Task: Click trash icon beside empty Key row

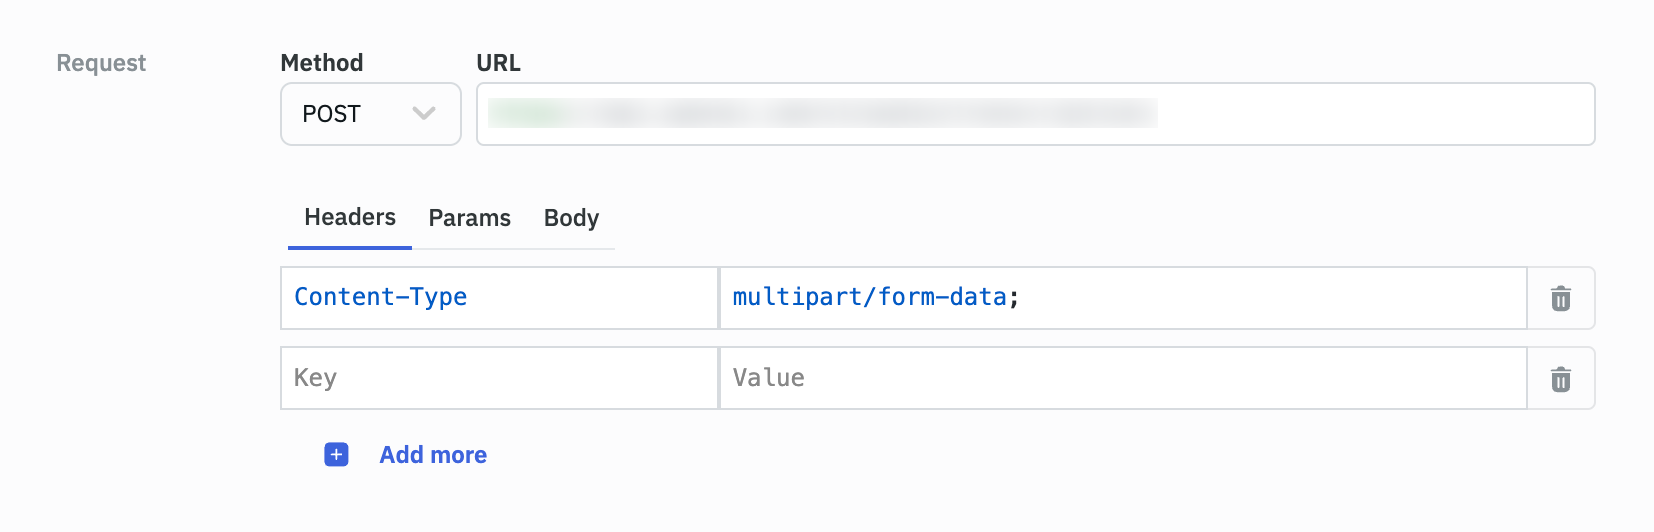Action: (x=1560, y=379)
